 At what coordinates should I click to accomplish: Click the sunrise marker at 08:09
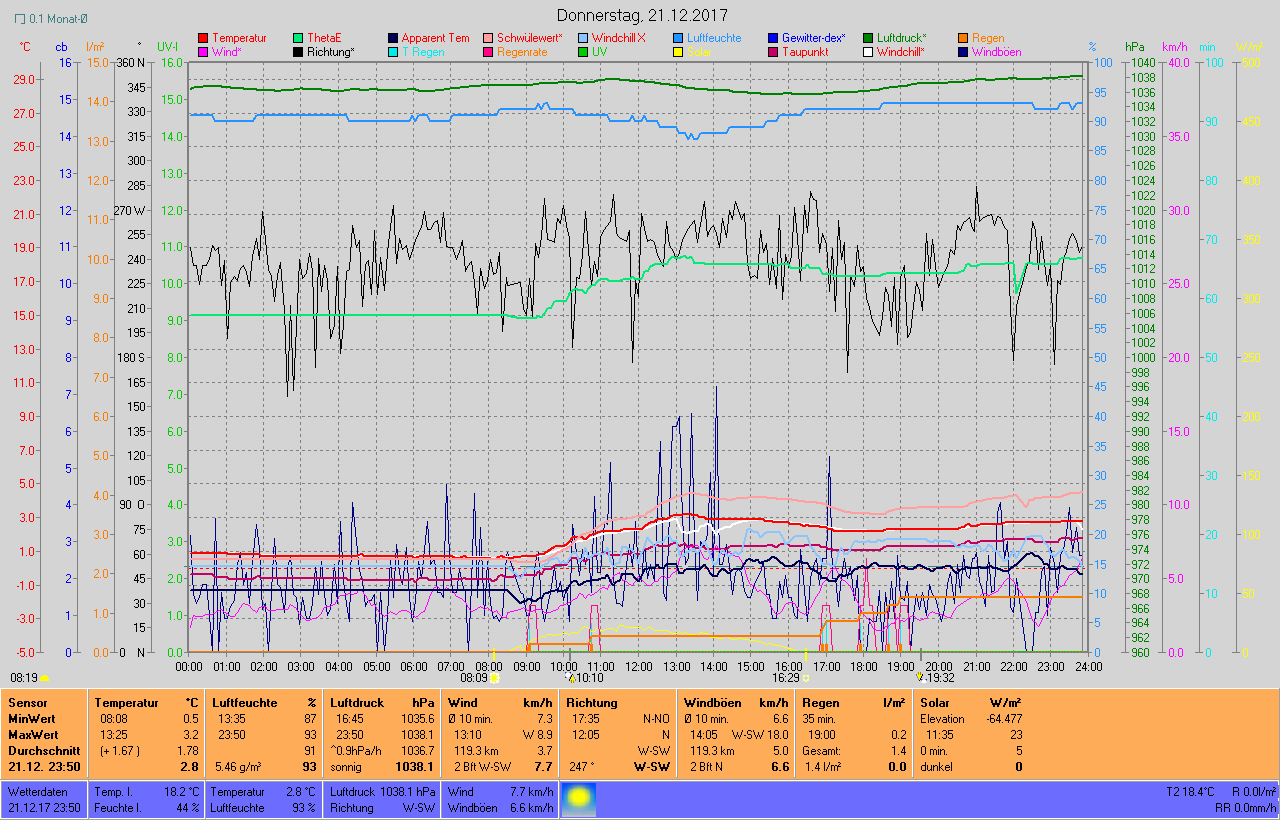point(494,677)
